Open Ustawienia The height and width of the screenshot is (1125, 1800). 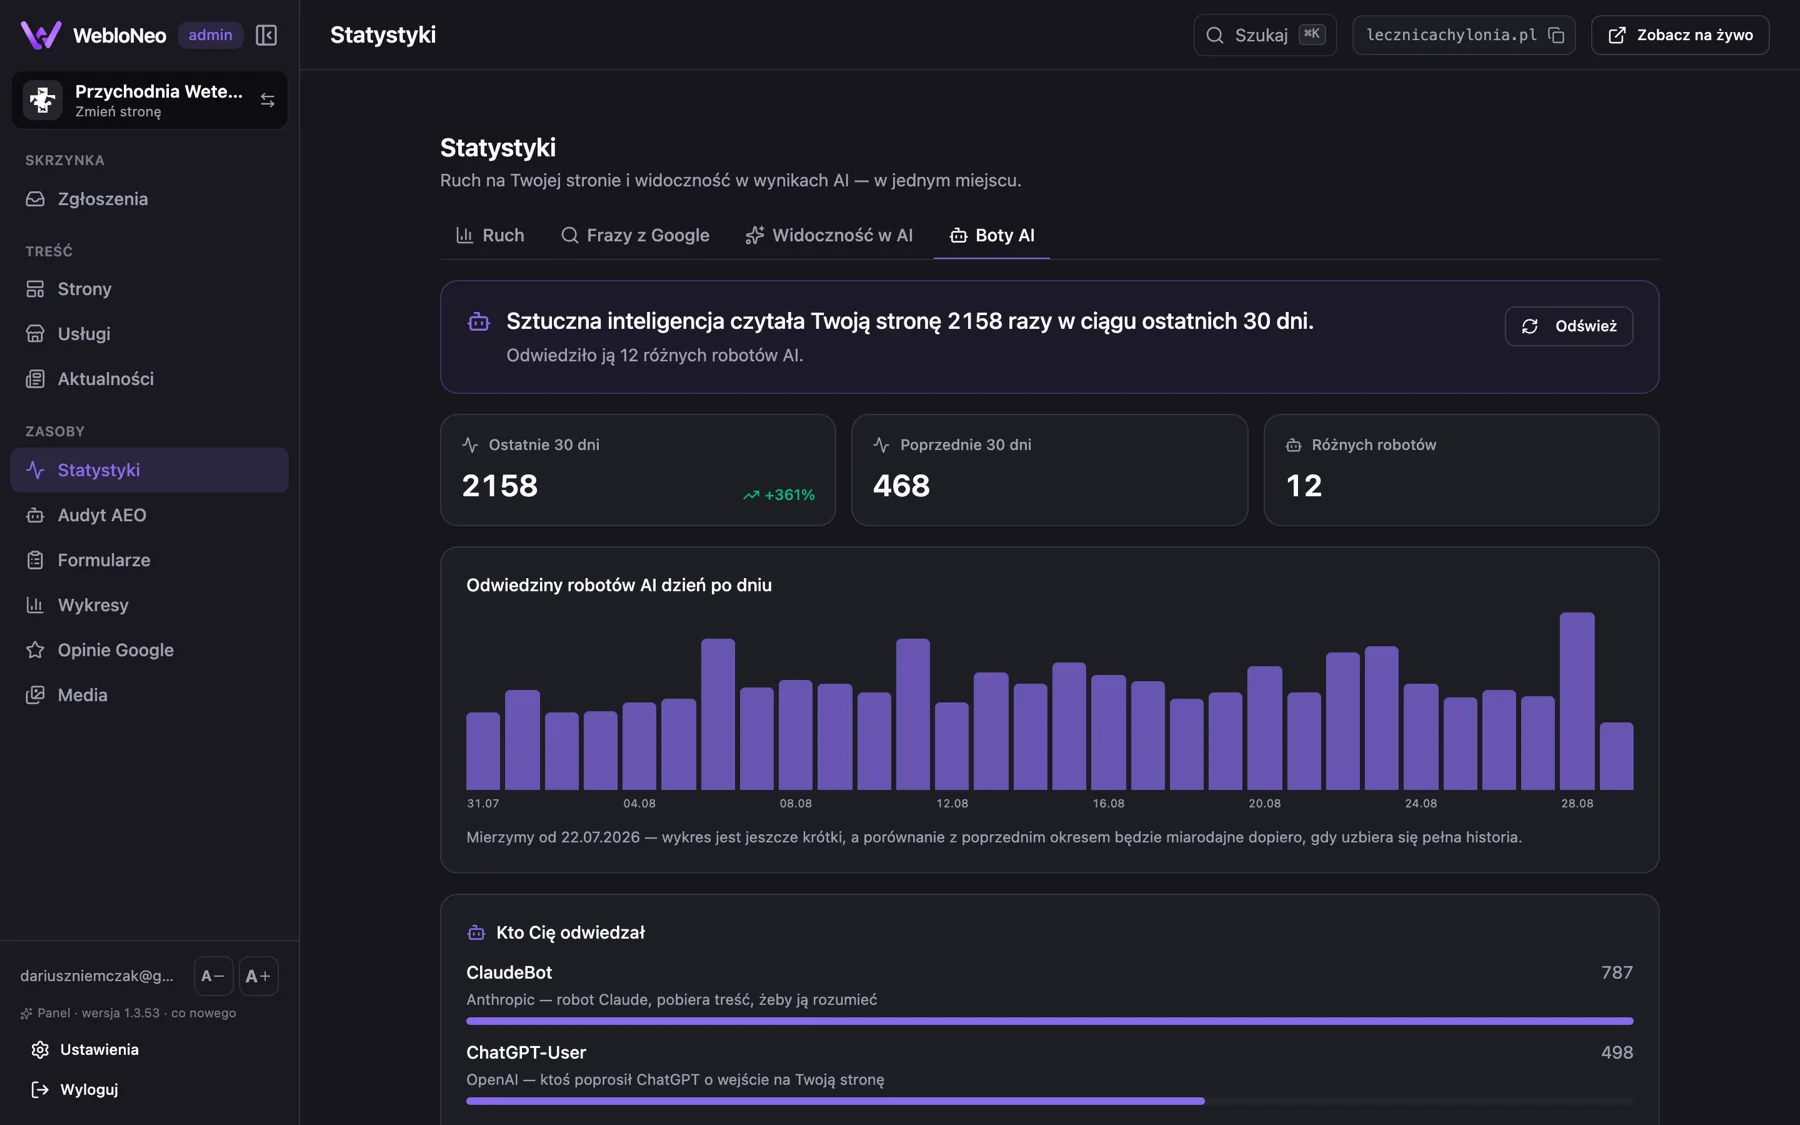(149, 1050)
